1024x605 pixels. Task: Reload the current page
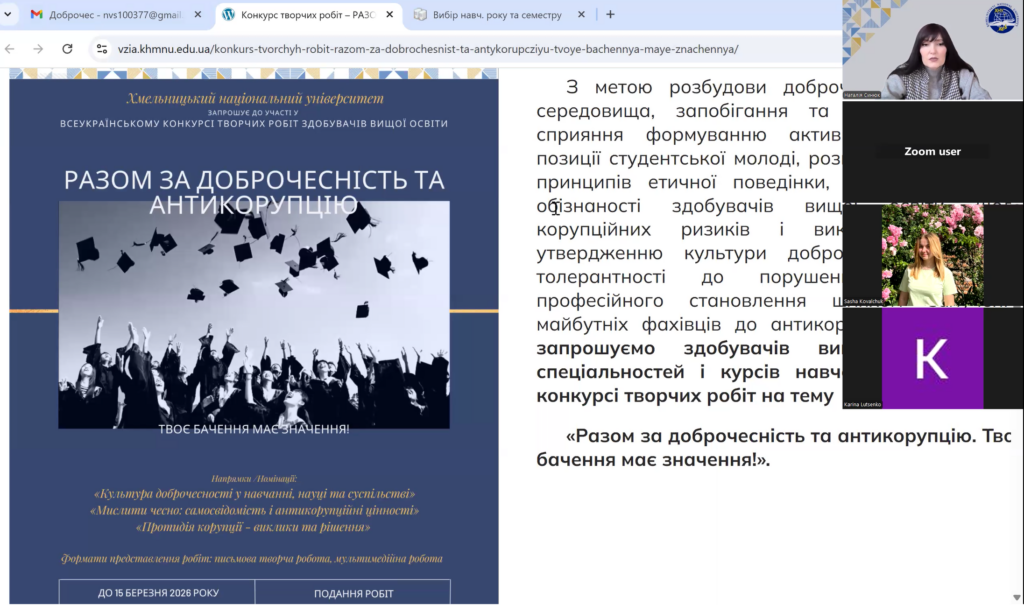[x=67, y=48]
